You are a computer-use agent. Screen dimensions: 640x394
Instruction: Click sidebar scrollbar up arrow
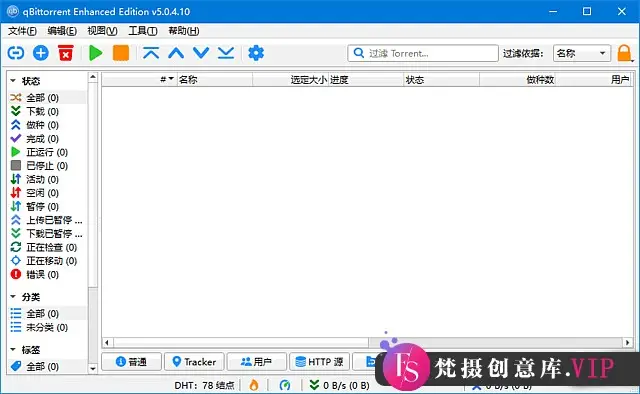(93, 77)
